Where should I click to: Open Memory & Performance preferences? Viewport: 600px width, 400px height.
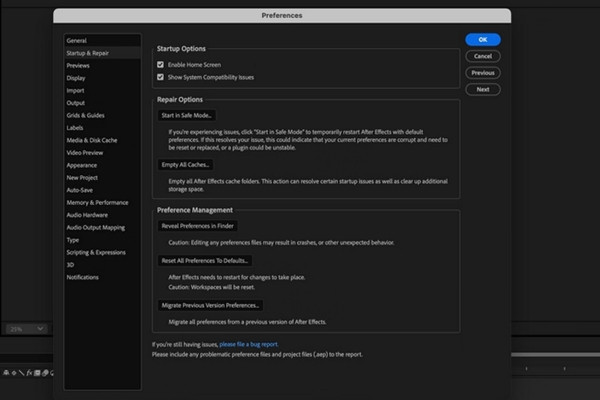coord(102,202)
